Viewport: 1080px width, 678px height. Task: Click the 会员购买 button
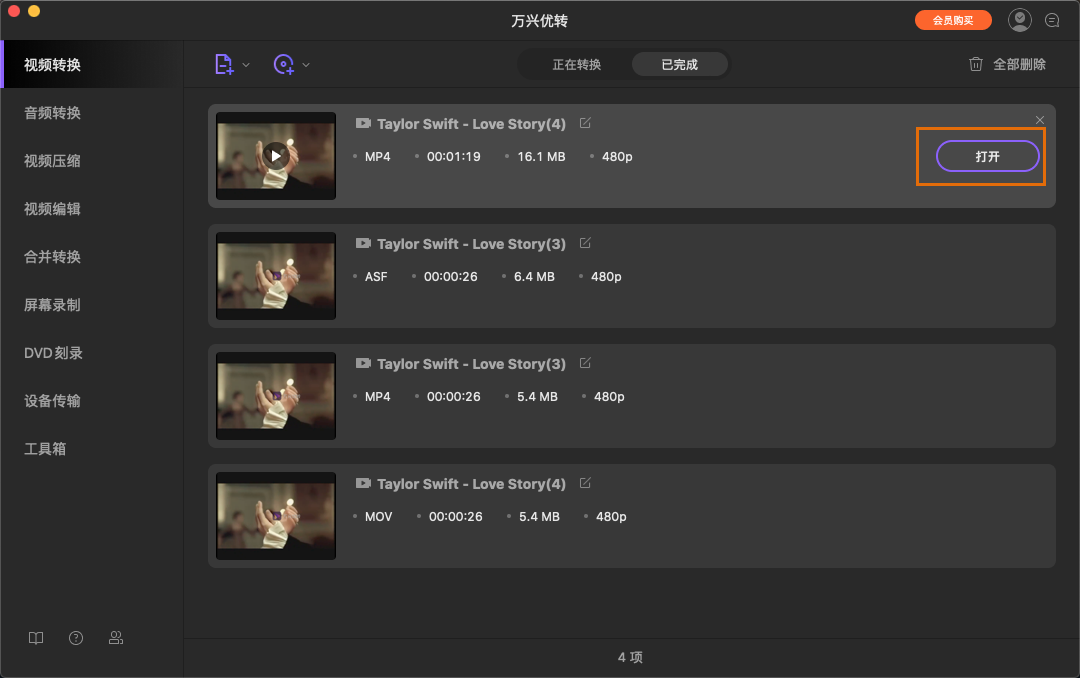tap(953, 21)
